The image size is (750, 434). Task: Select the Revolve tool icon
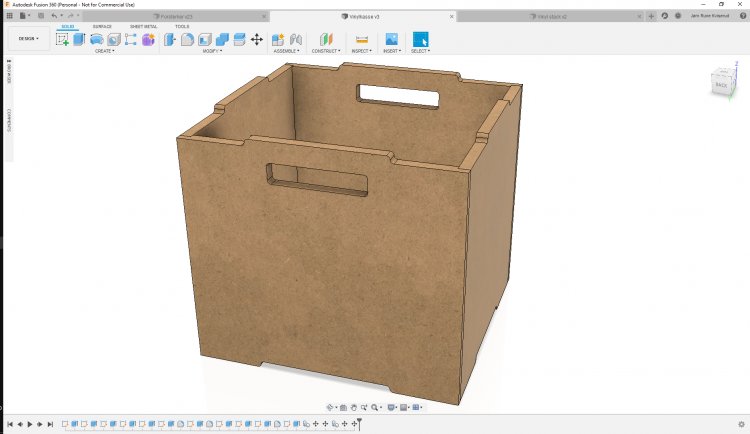[x=97, y=39]
